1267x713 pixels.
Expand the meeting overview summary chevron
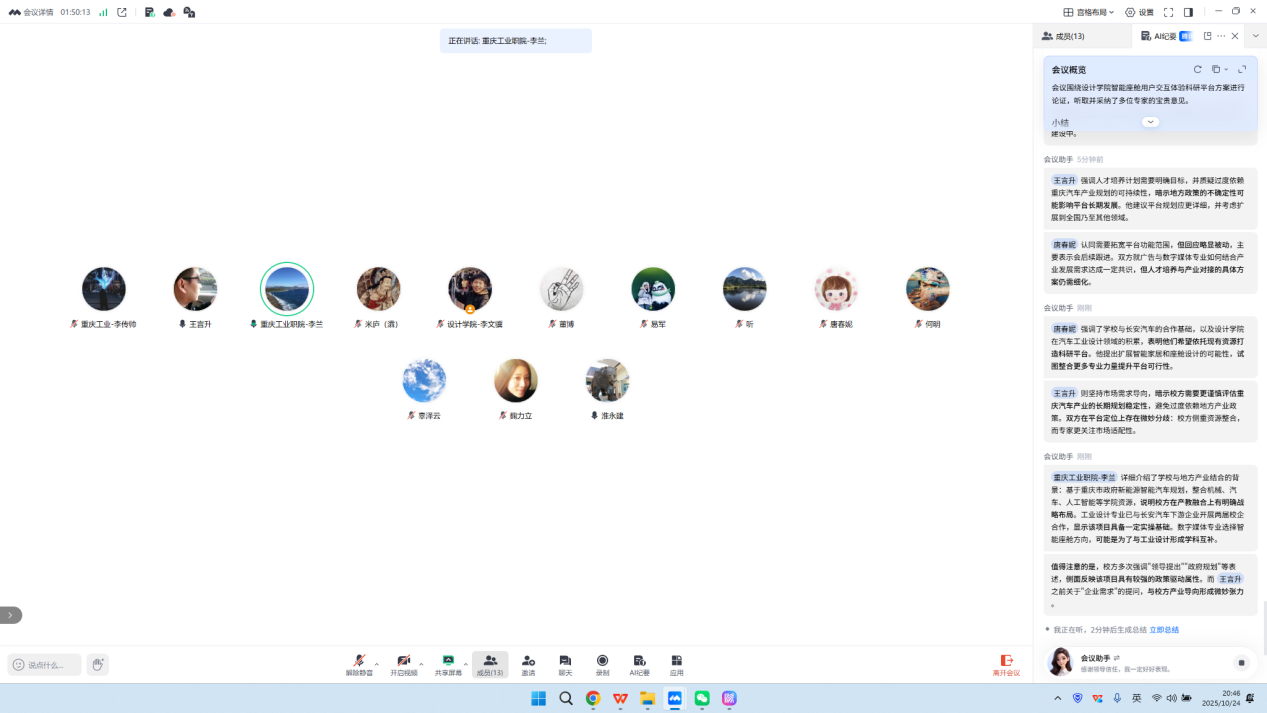click(1150, 122)
